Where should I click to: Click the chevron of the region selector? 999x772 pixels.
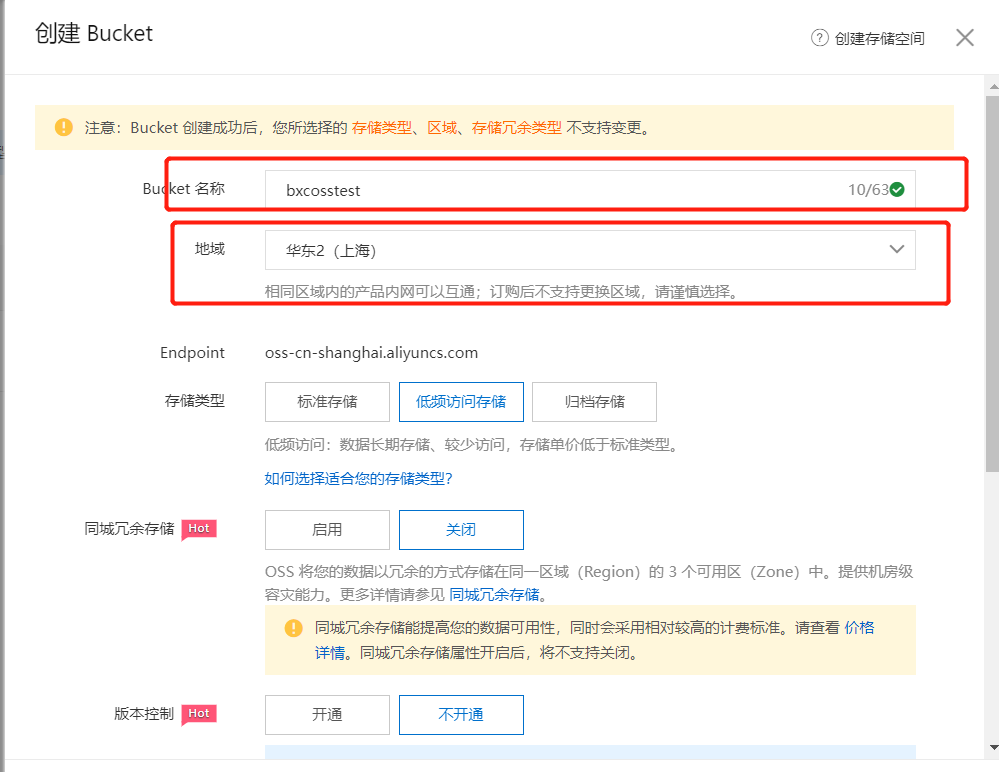(x=896, y=249)
